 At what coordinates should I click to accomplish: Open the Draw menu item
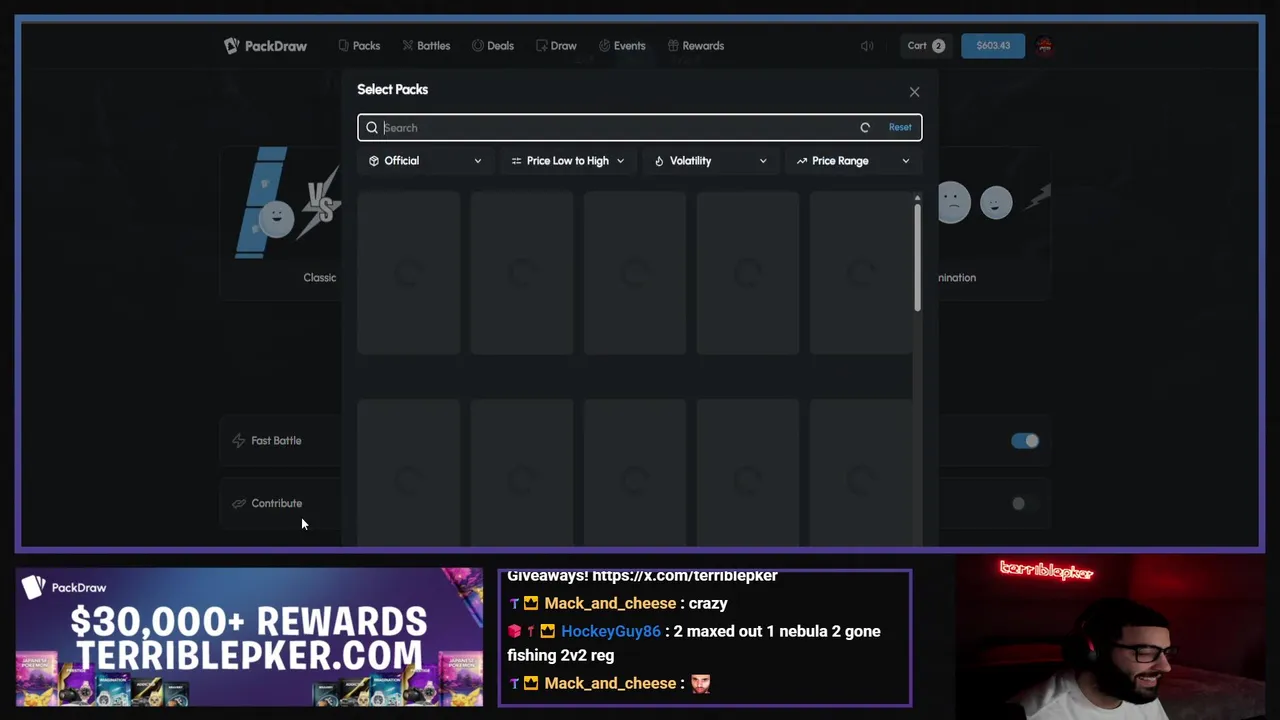[x=556, y=46]
